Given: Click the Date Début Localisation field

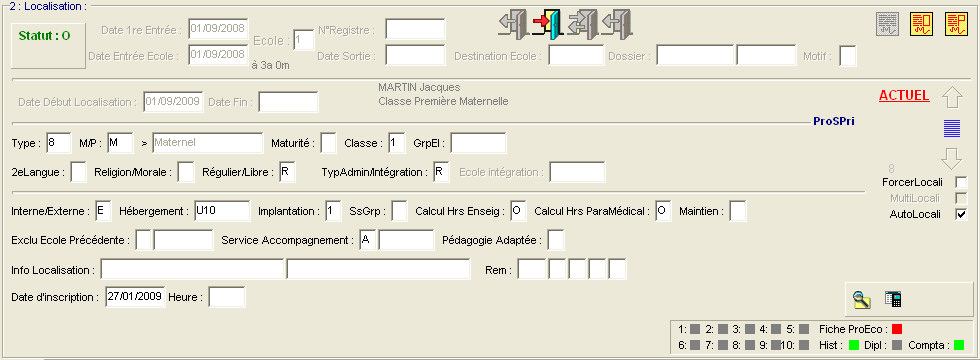Looking at the screenshot, I should (x=174, y=101).
